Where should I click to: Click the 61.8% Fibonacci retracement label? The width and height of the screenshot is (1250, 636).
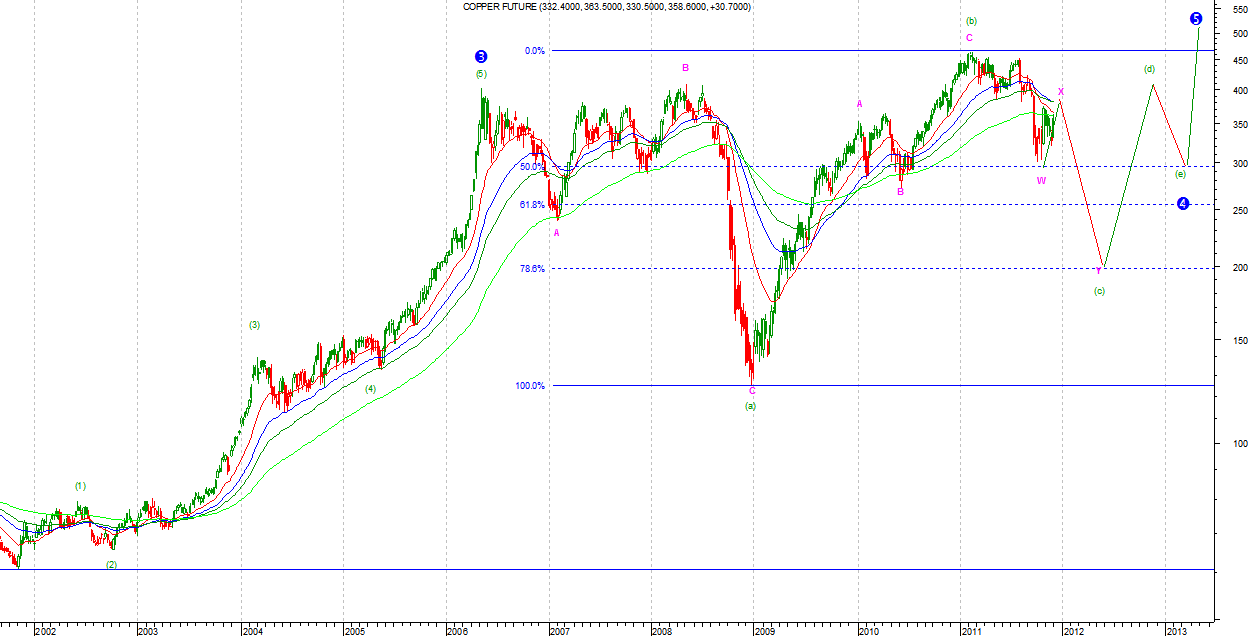(x=532, y=205)
